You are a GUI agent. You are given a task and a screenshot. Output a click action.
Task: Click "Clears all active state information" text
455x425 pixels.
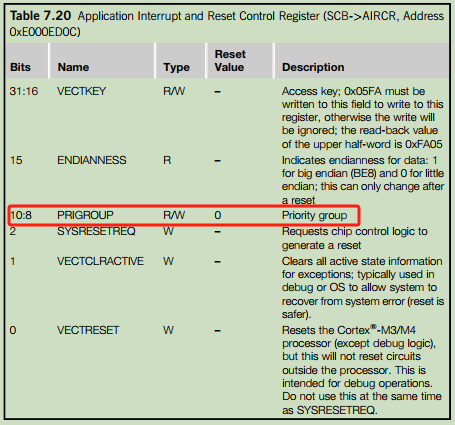click(362, 261)
